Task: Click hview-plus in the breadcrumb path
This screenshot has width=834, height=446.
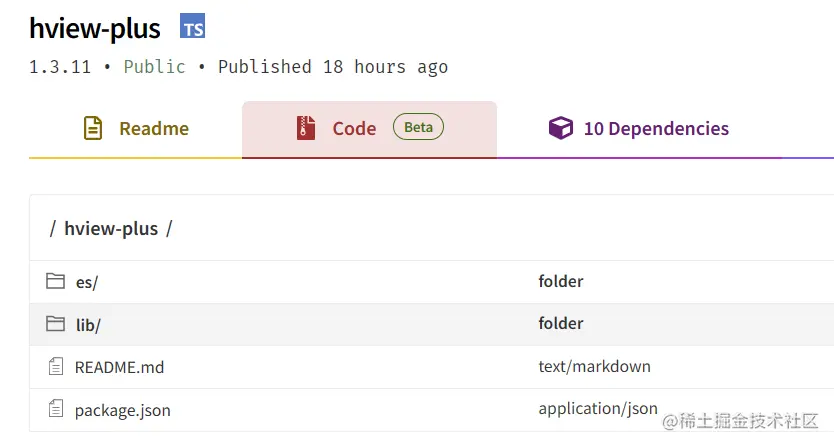Action: (111, 229)
